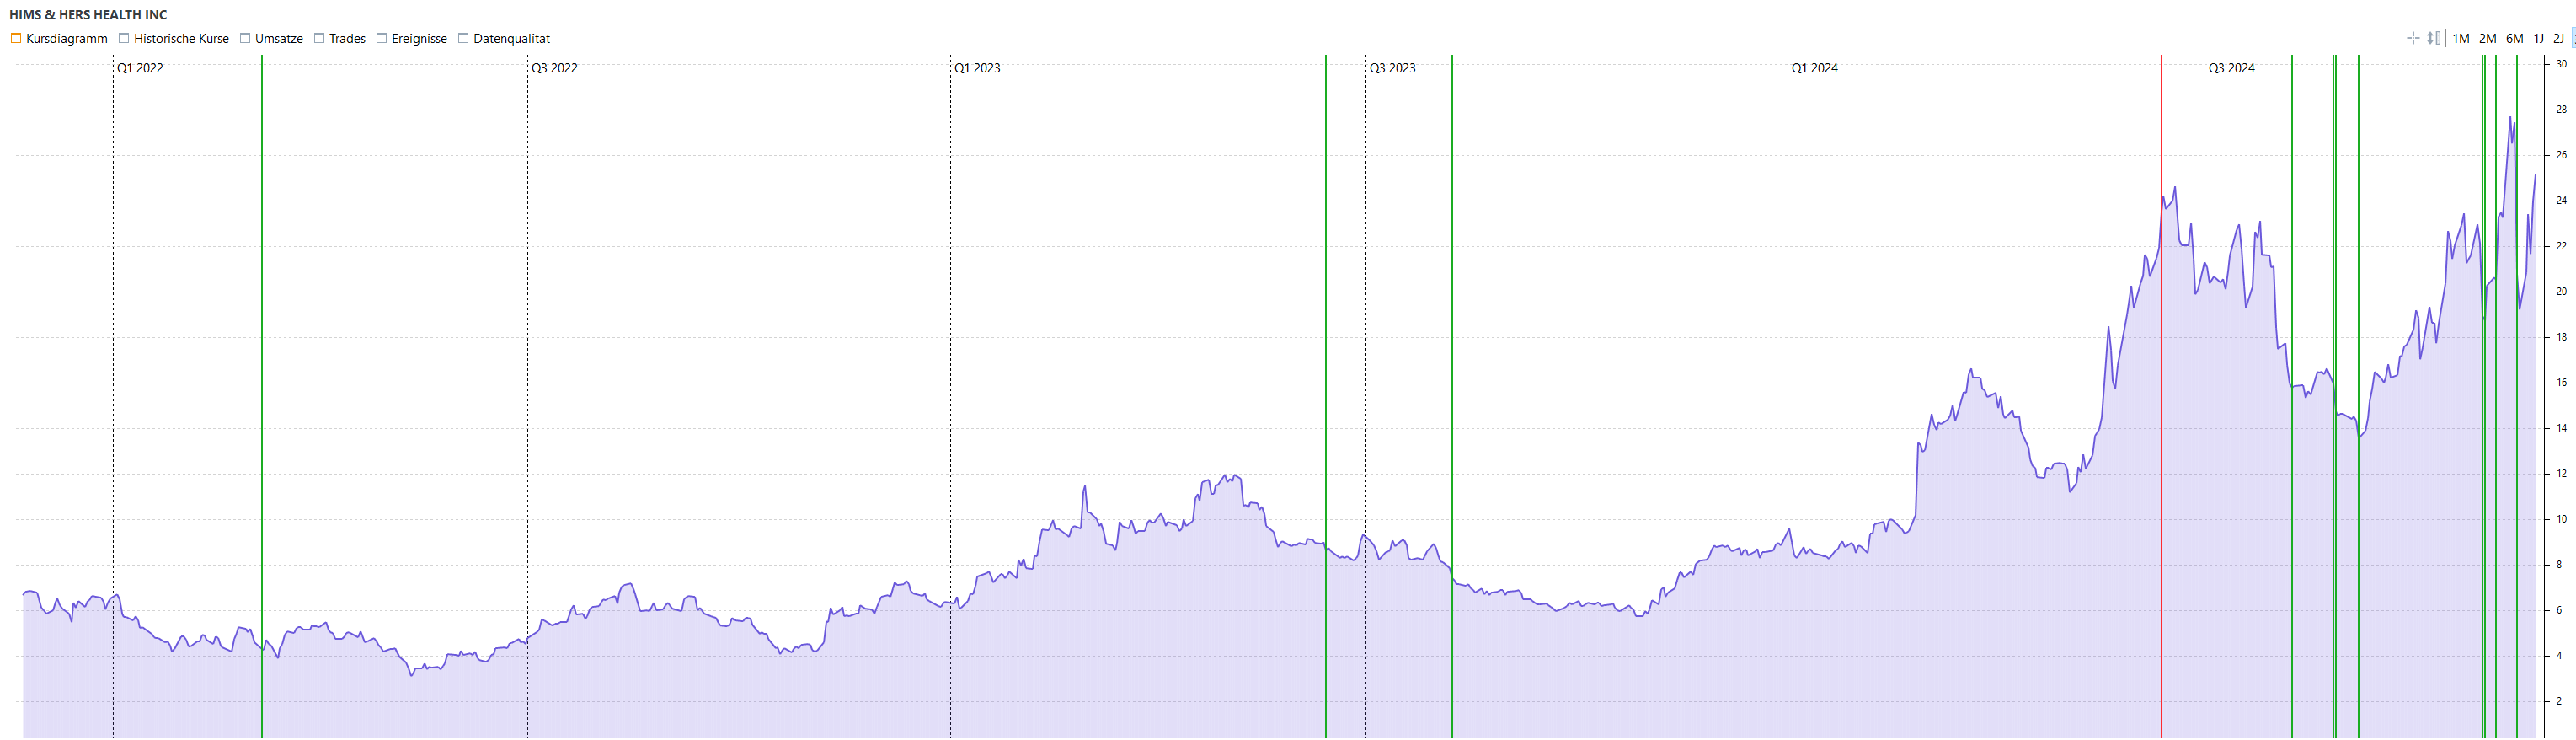
Task: Choose the 2M time range
Action: point(2488,39)
